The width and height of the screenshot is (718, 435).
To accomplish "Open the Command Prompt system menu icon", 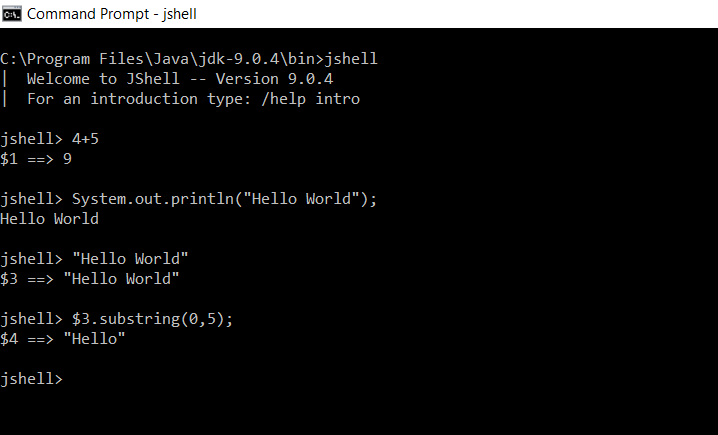I will [x=12, y=14].
